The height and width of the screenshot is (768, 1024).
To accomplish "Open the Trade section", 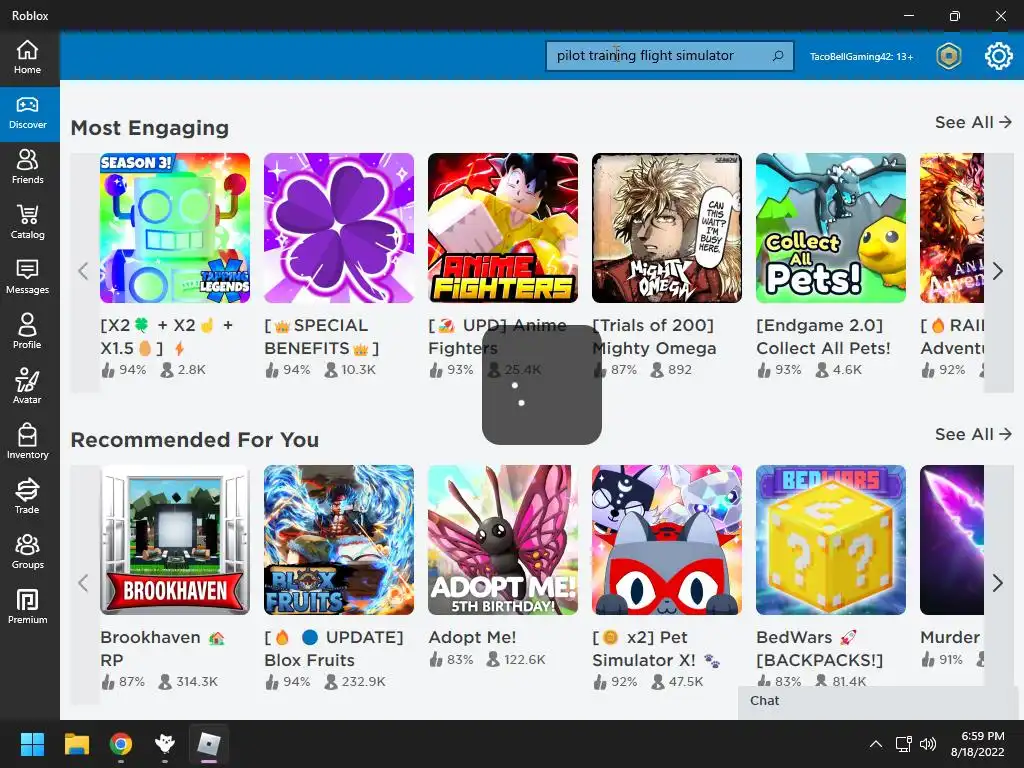I will (x=27, y=497).
